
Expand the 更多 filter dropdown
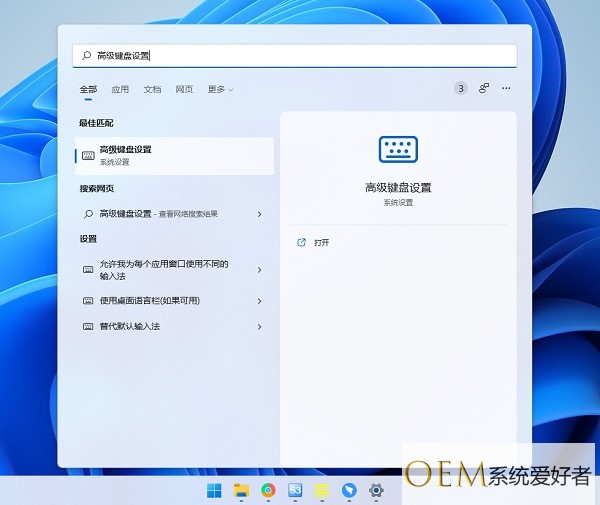[x=220, y=89]
